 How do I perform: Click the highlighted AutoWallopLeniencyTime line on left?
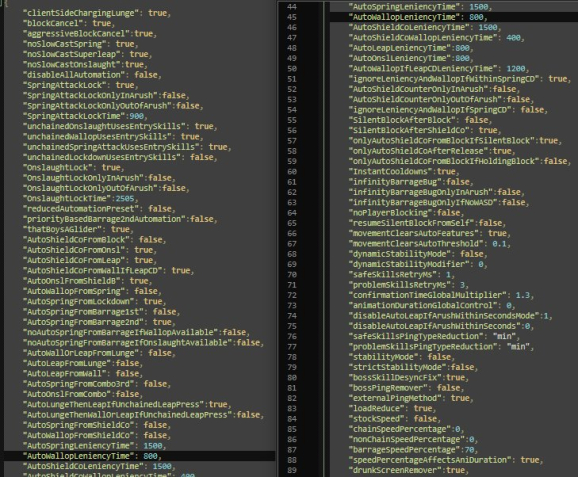(x=139, y=456)
